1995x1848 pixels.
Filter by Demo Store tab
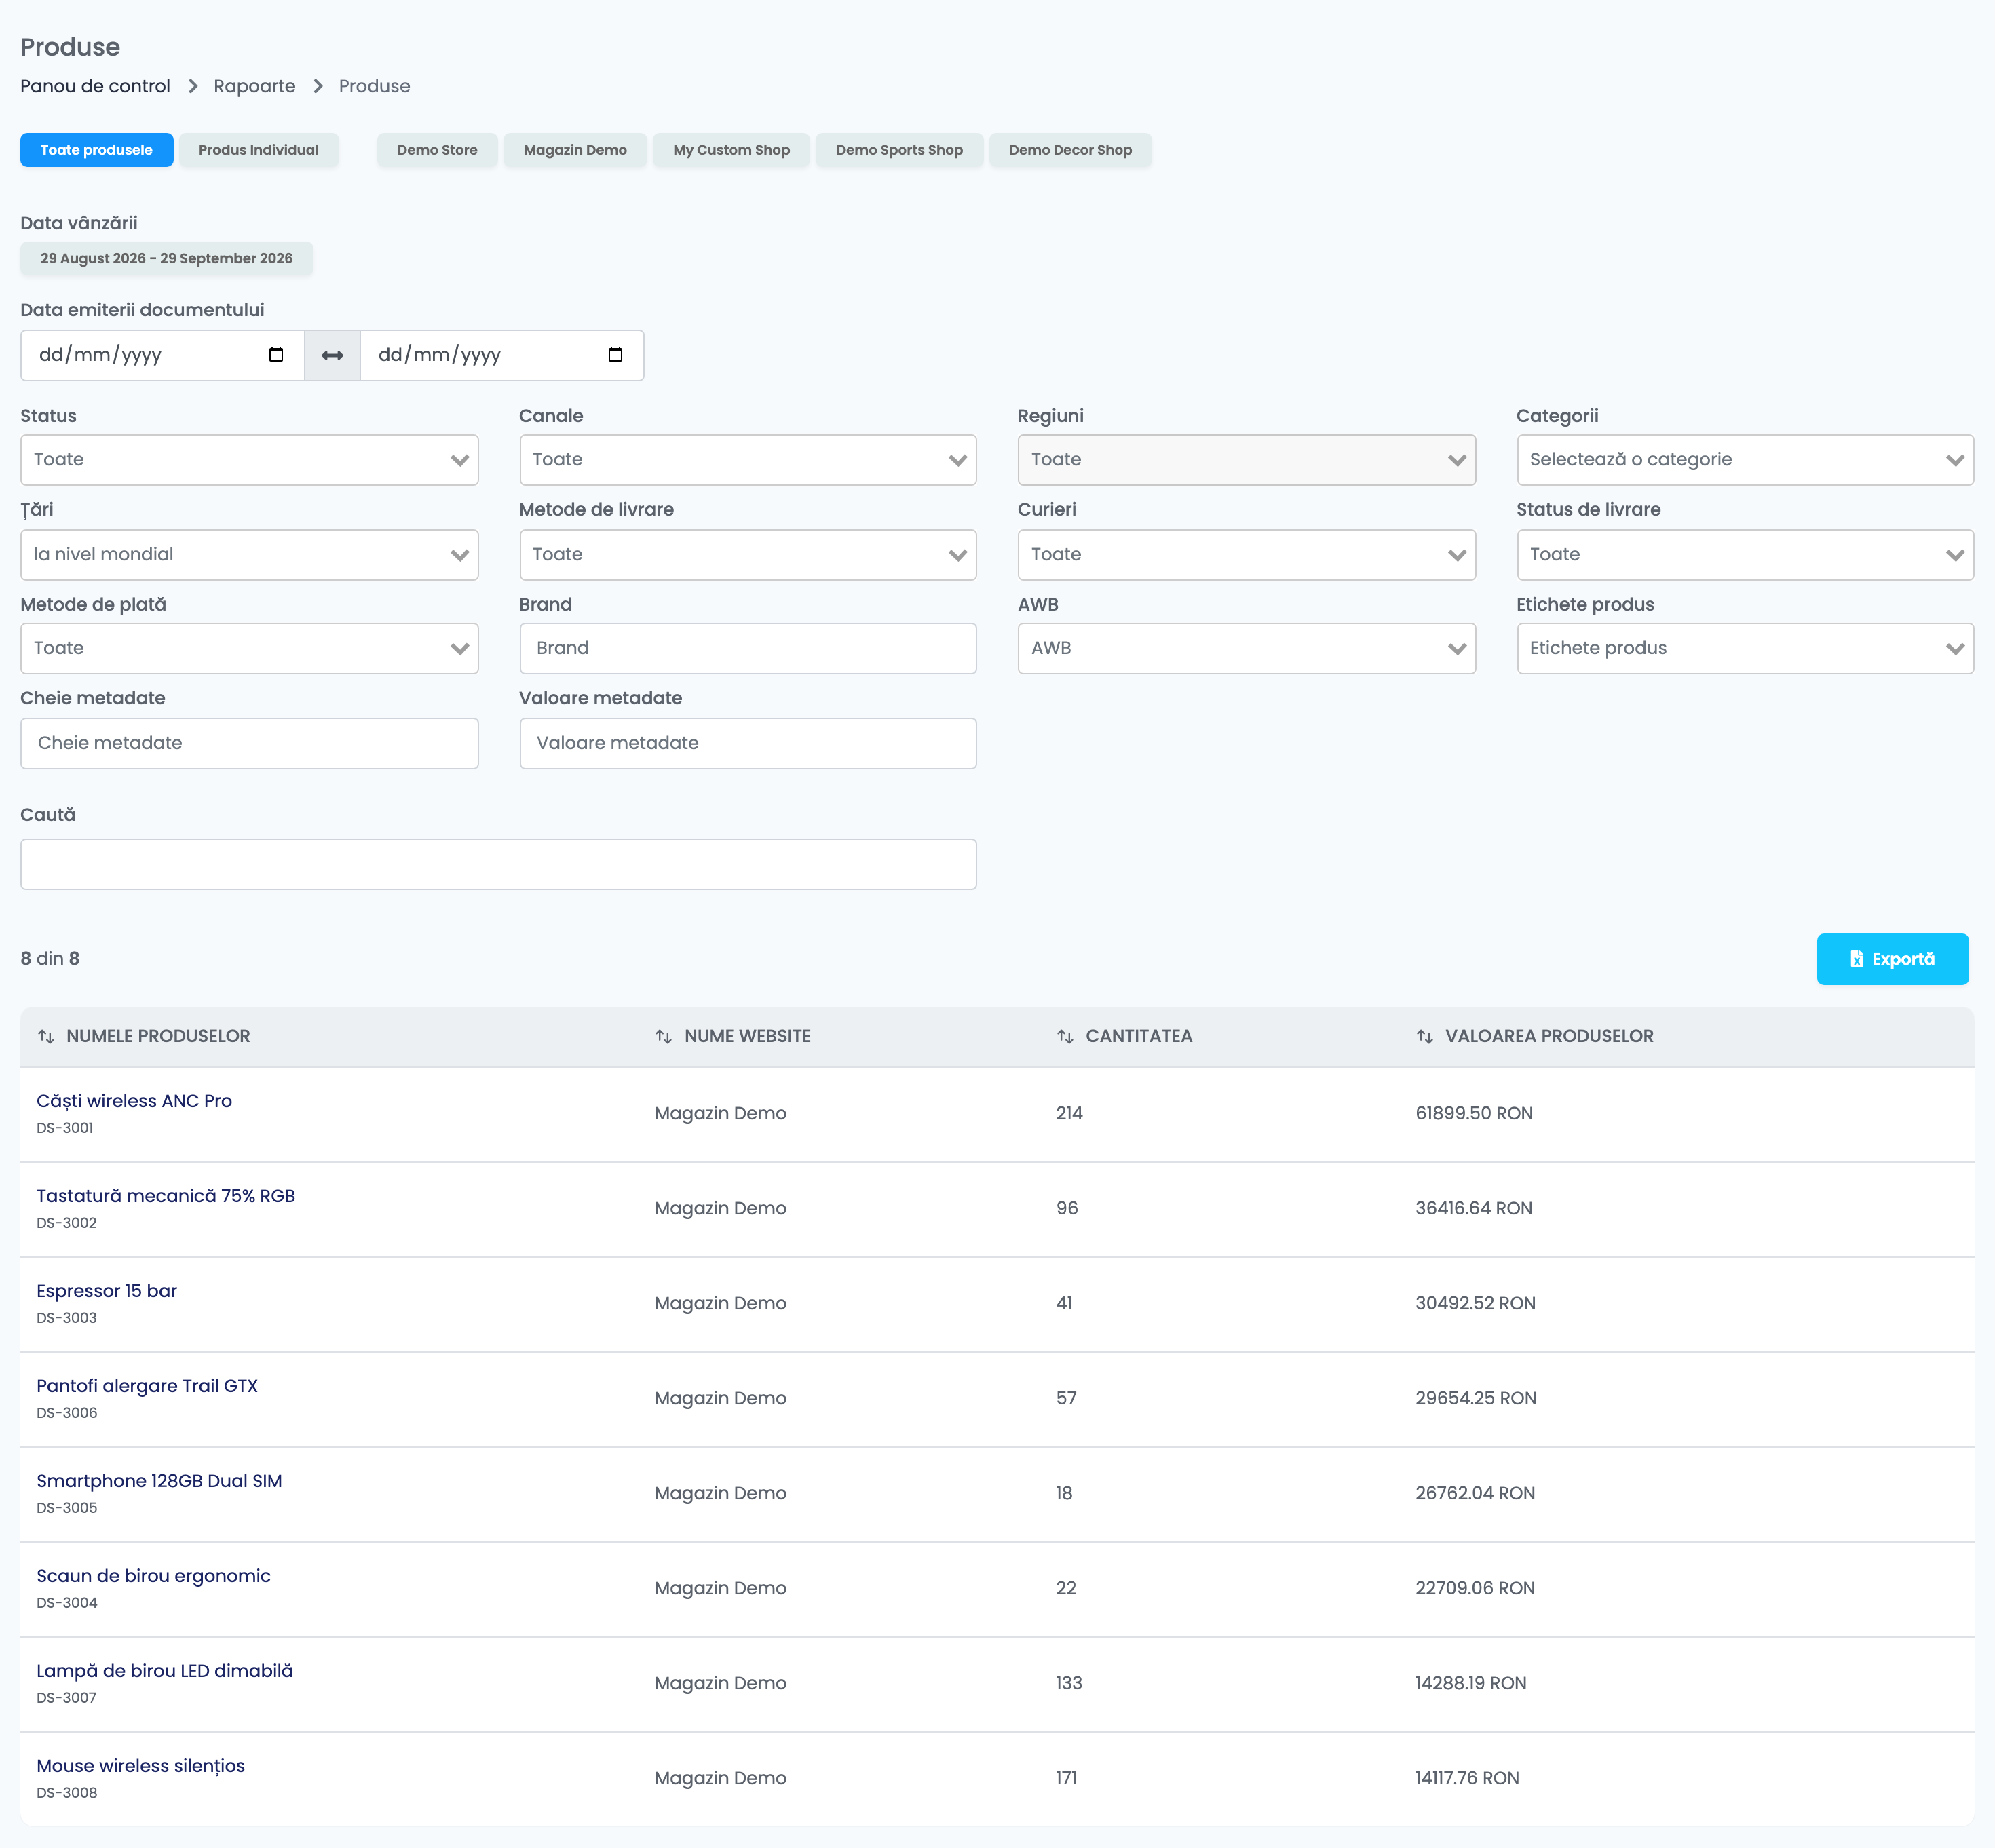click(x=437, y=150)
